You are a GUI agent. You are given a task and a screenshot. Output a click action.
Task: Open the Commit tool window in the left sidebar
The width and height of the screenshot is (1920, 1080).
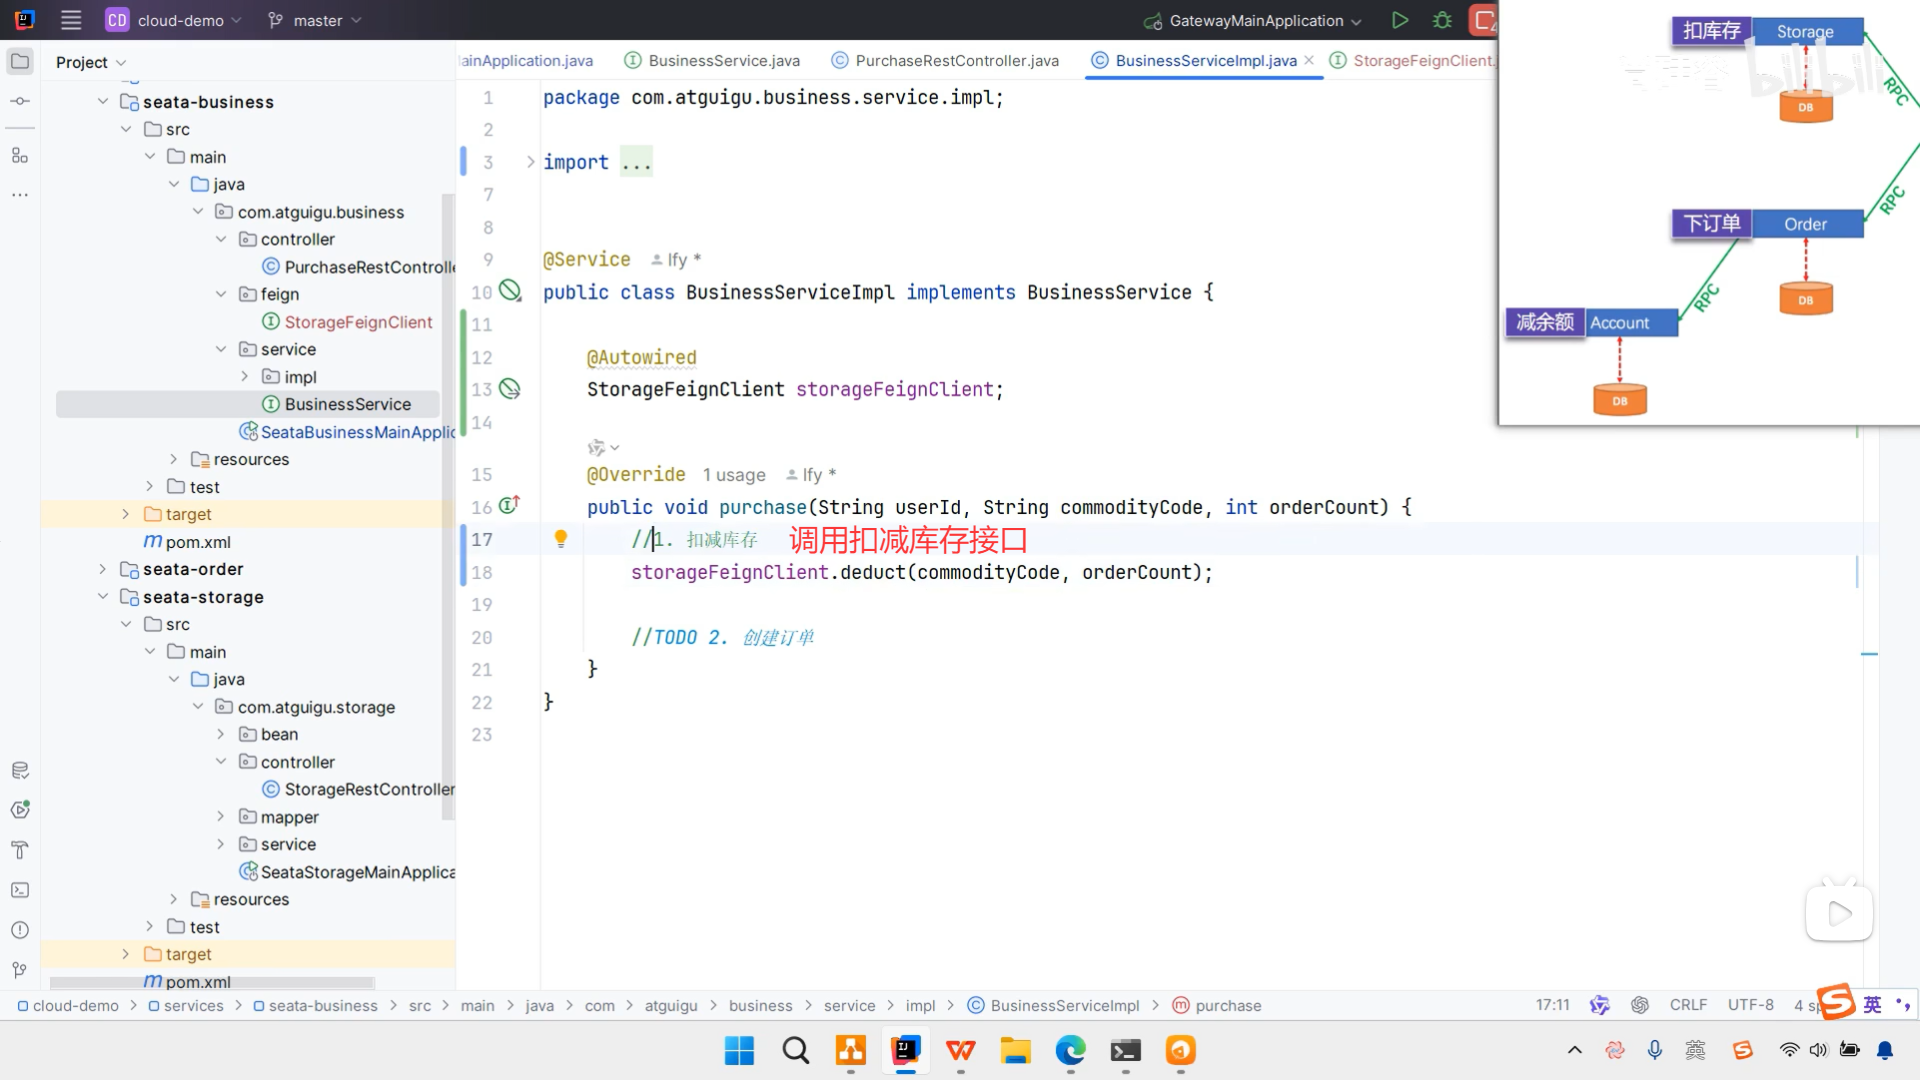(x=20, y=101)
